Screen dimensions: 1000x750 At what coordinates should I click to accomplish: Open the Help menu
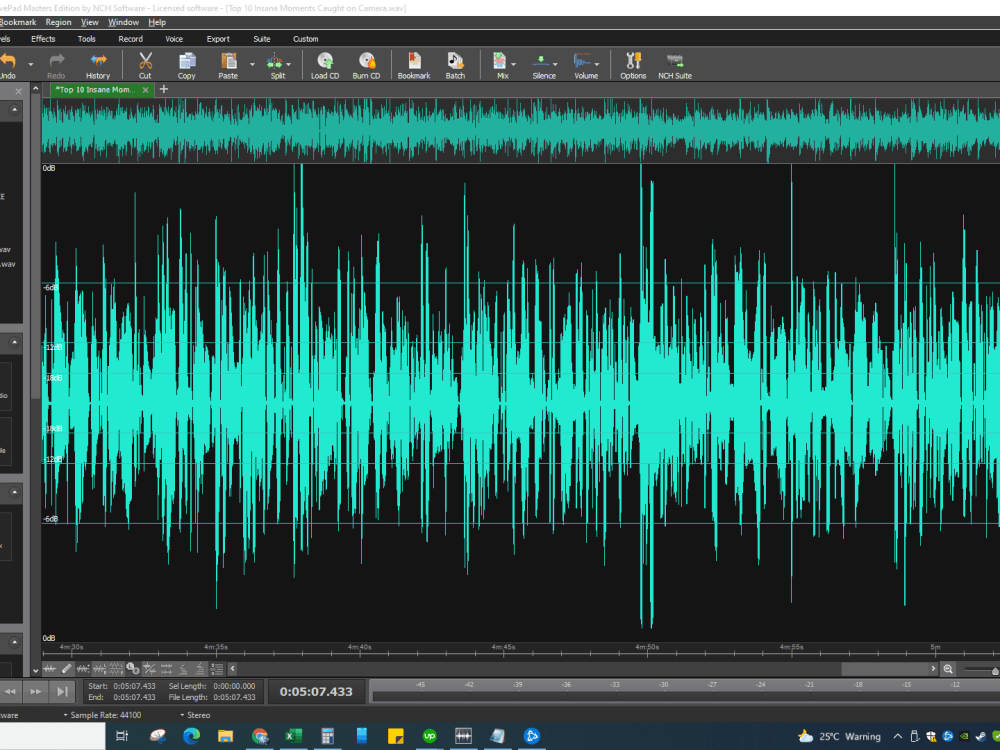tap(157, 22)
